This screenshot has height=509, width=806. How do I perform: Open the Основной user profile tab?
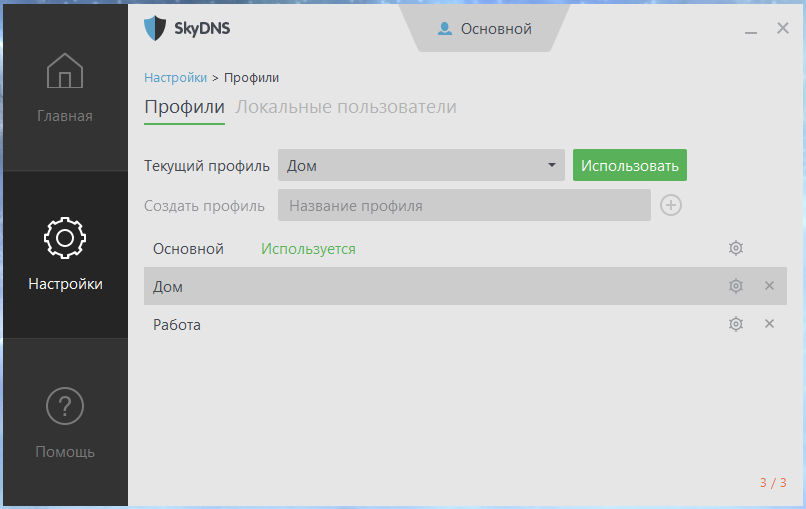tap(485, 29)
